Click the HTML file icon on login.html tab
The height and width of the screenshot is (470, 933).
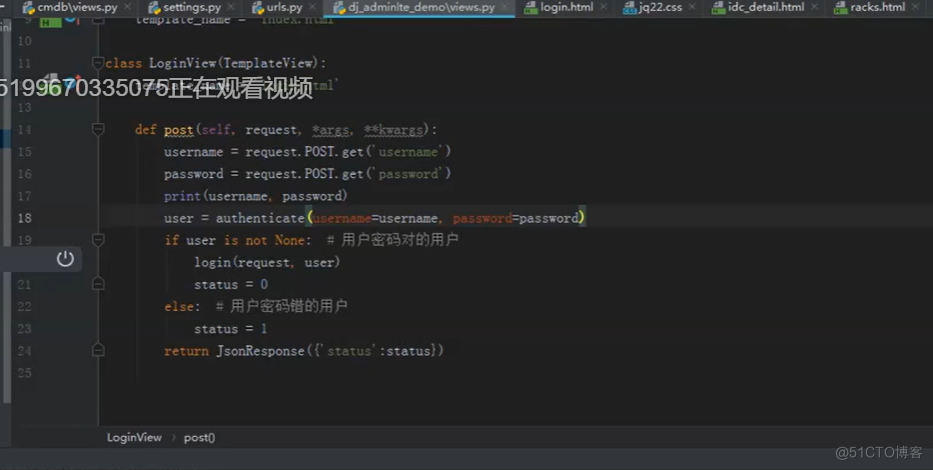coord(531,8)
